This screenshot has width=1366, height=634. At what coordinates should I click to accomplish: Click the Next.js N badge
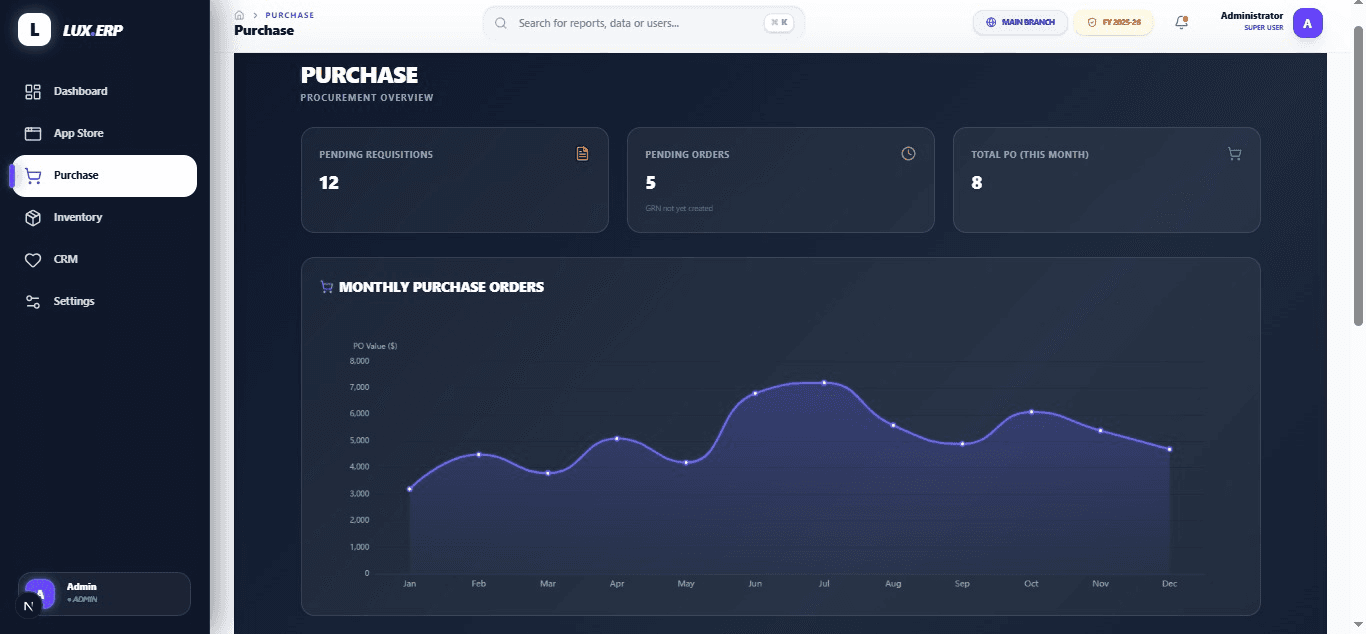[x=28, y=605]
